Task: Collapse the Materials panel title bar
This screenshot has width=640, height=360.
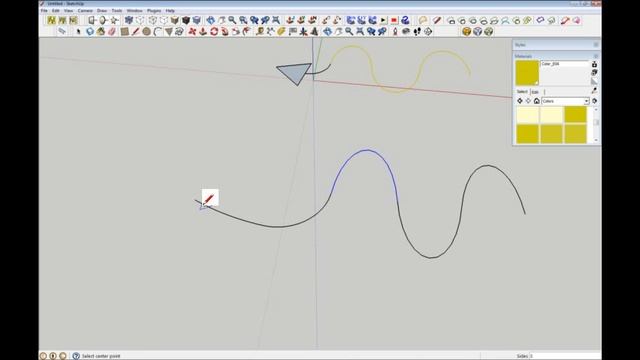Action: pos(556,56)
